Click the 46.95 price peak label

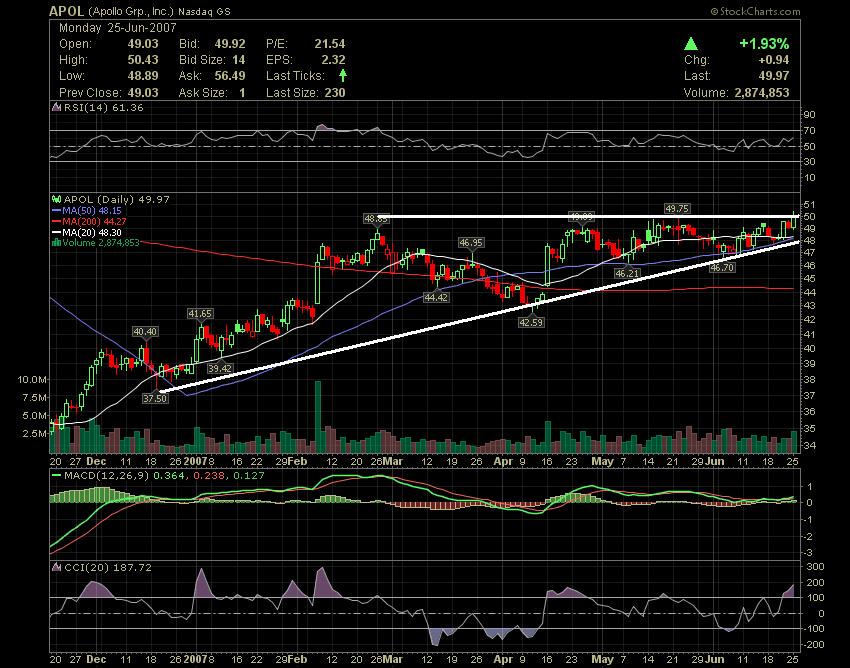pyautogui.click(x=472, y=243)
